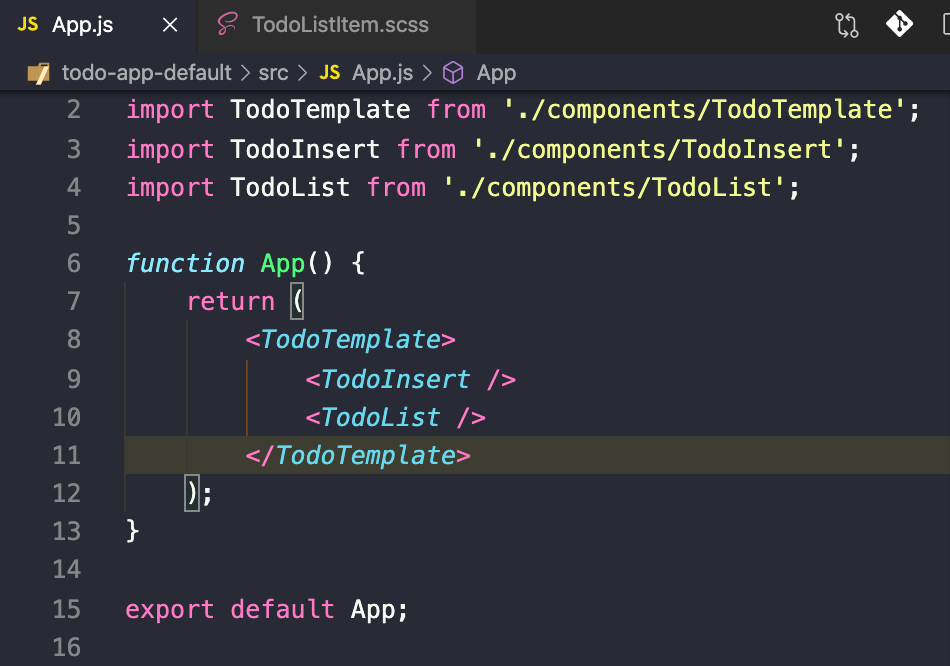Click TodoInsert identifier on line 3
The image size is (950, 666).
click(x=305, y=150)
